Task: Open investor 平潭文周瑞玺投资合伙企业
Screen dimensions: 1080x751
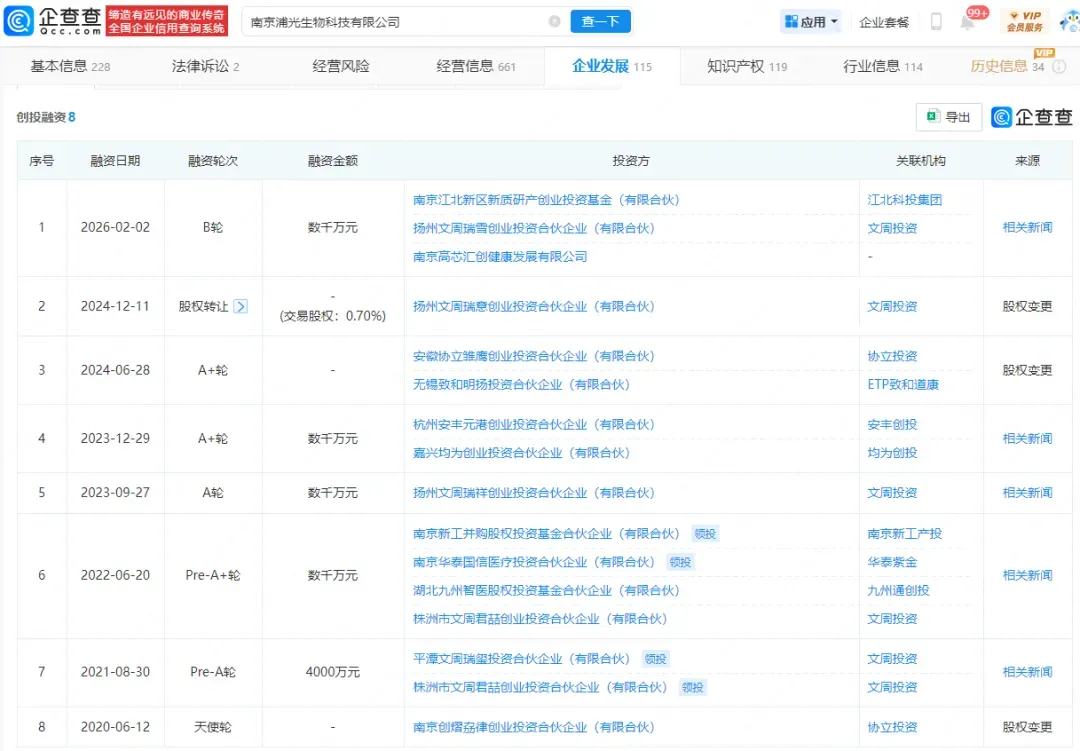Action: [x=521, y=659]
